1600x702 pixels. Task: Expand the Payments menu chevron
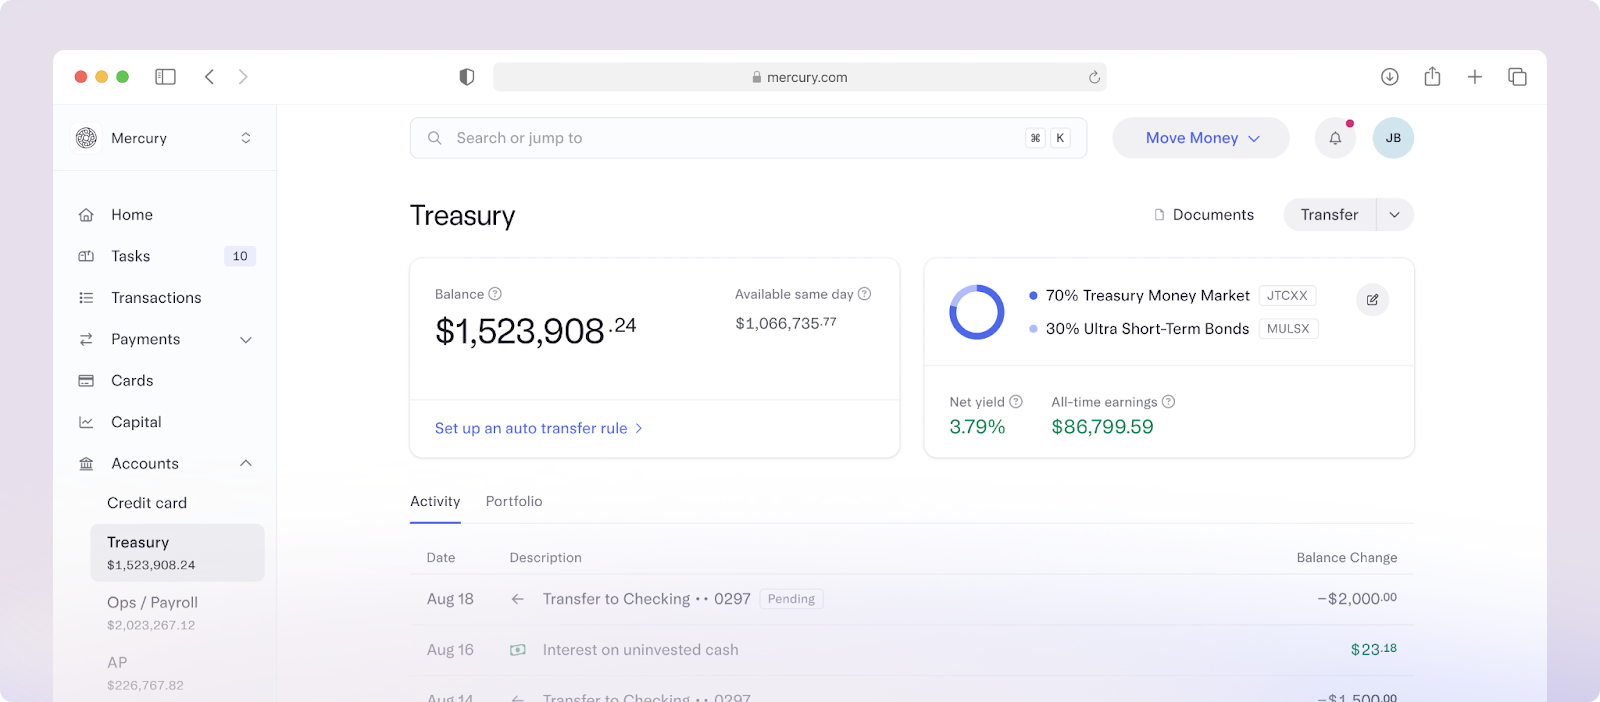pyautogui.click(x=246, y=340)
